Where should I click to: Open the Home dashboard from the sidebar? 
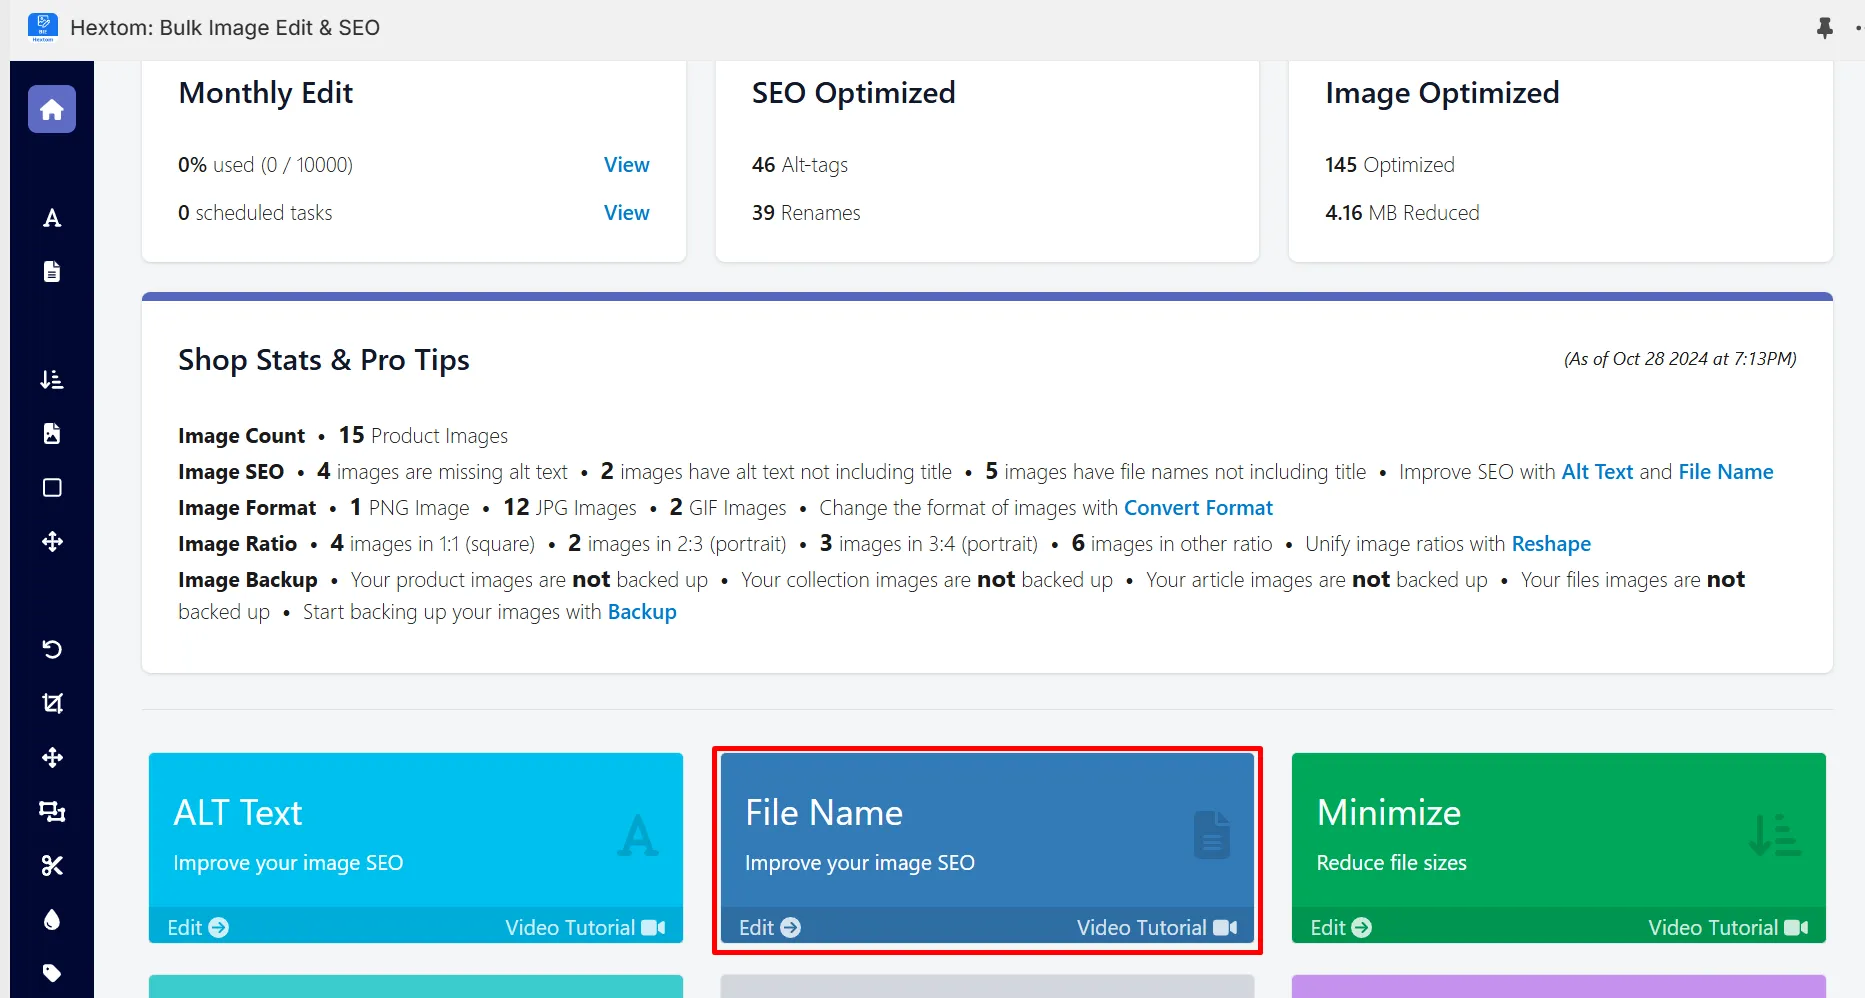(x=52, y=109)
